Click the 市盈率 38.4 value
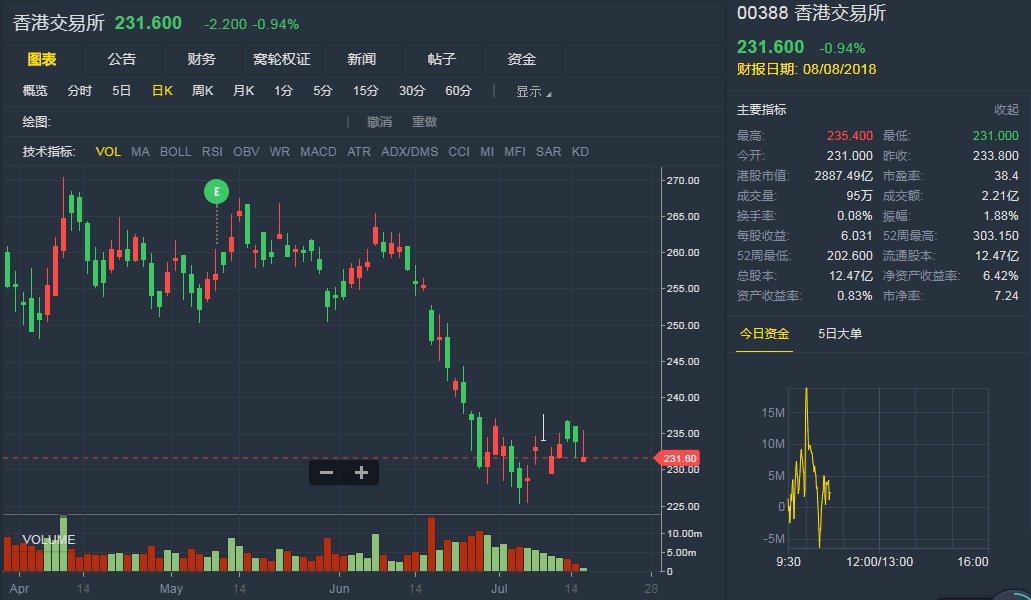This screenshot has width=1031, height=600. click(x=1006, y=176)
